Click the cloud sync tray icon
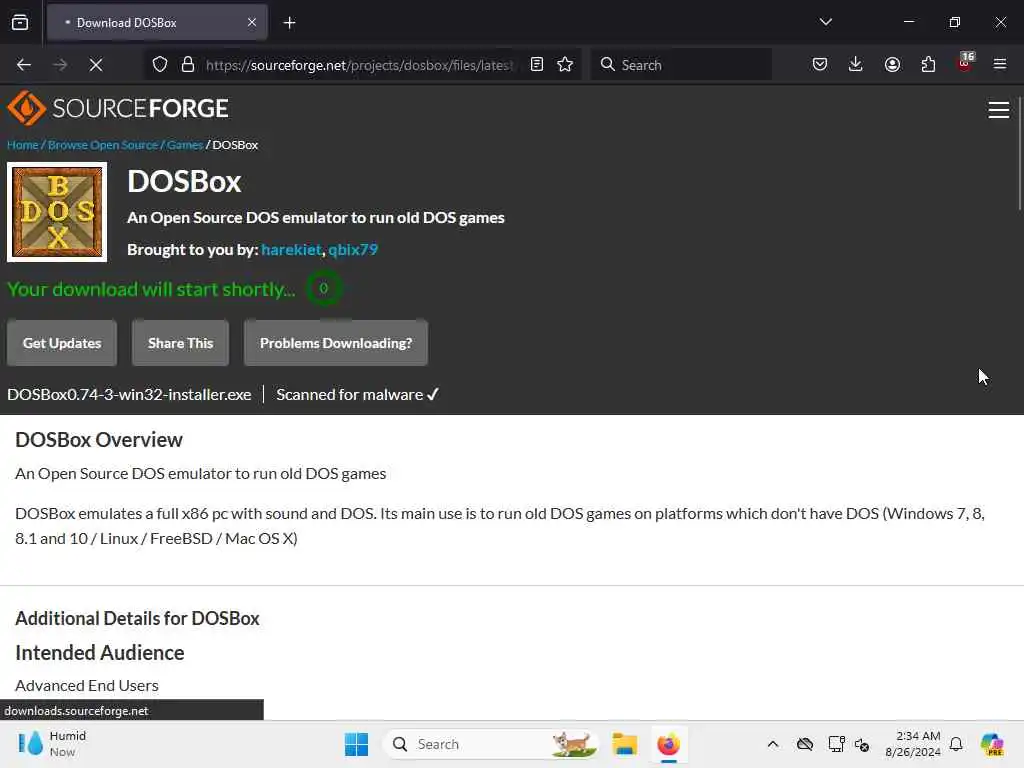 tap(805, 744)
